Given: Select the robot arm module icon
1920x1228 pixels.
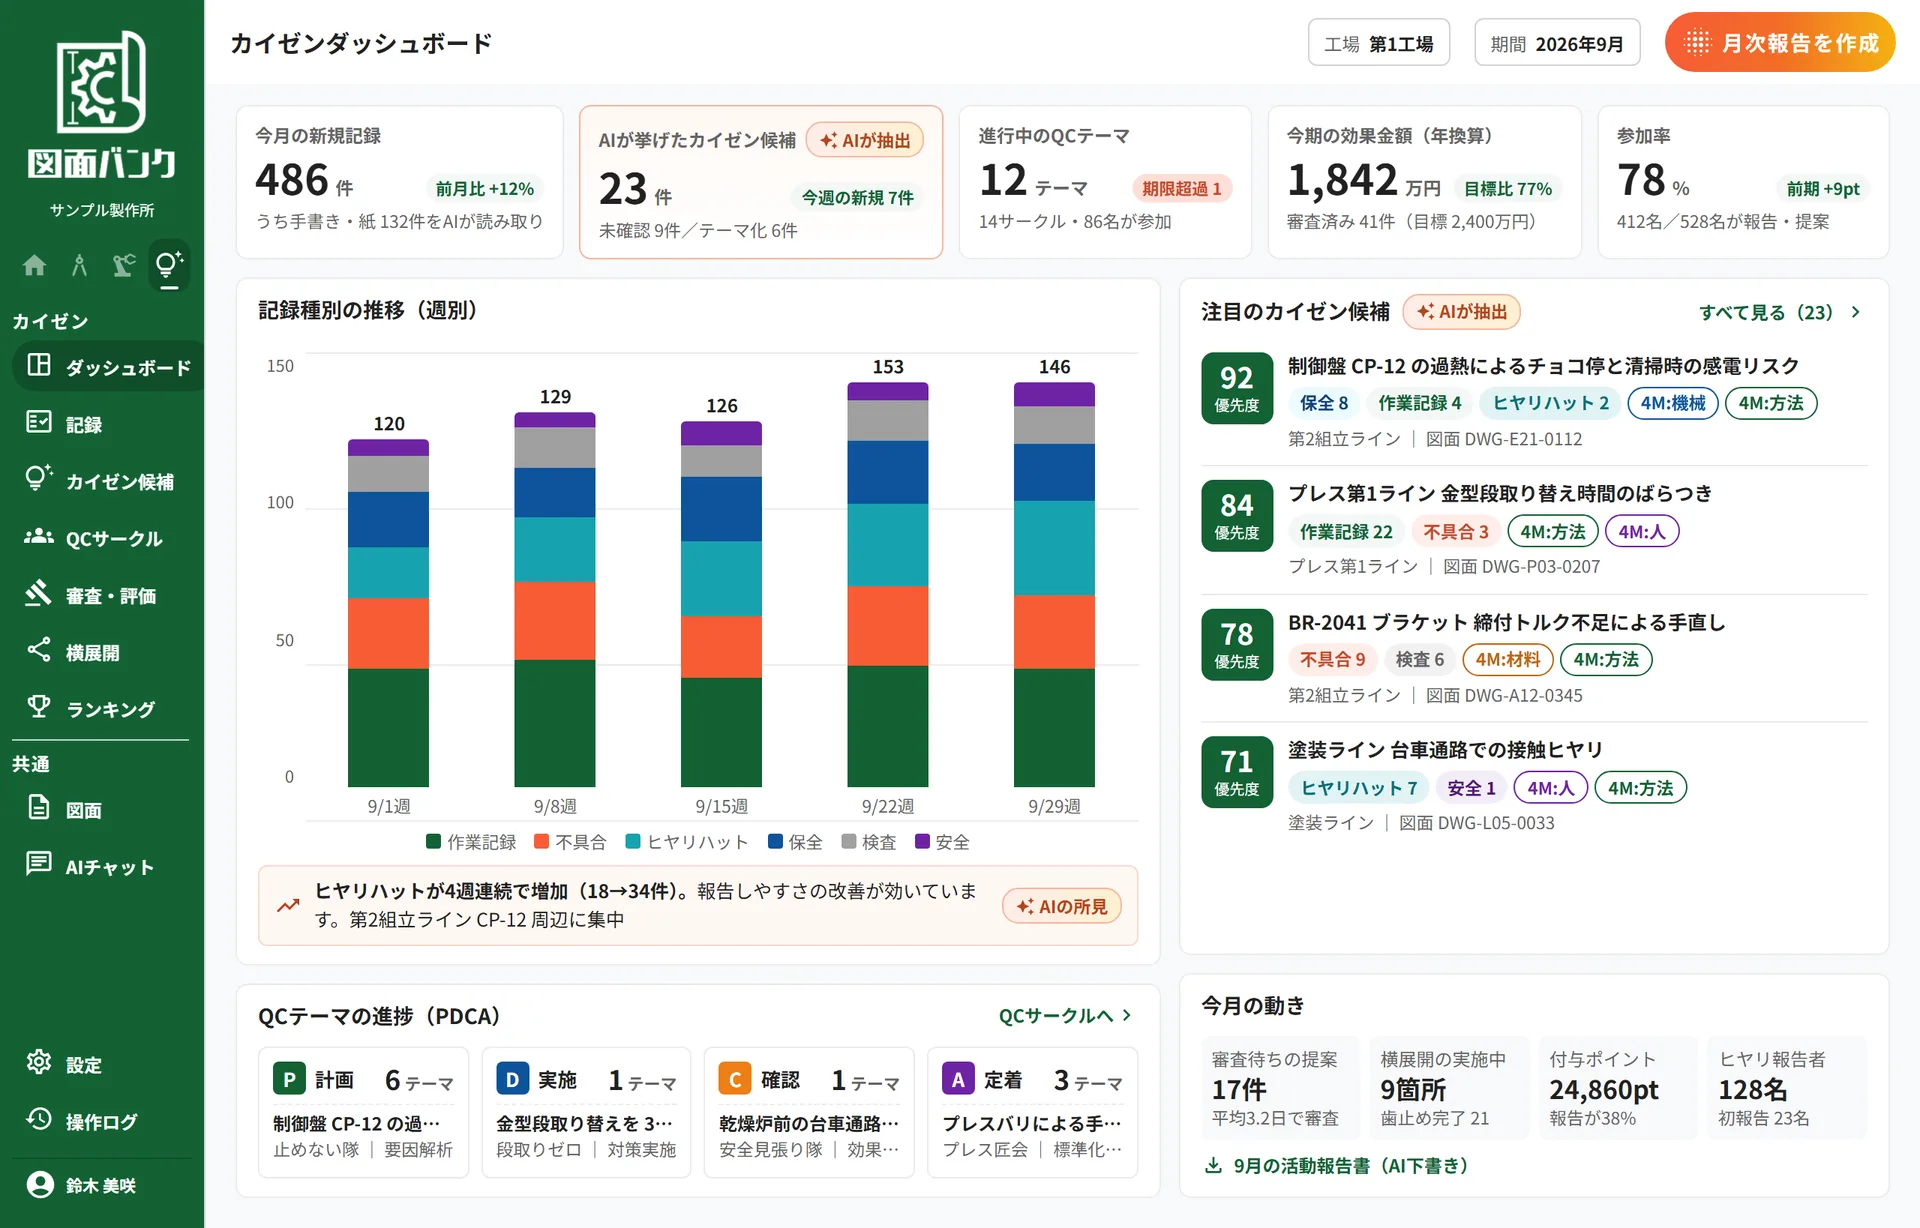Looking at the screenshot, I should point(124,265).
